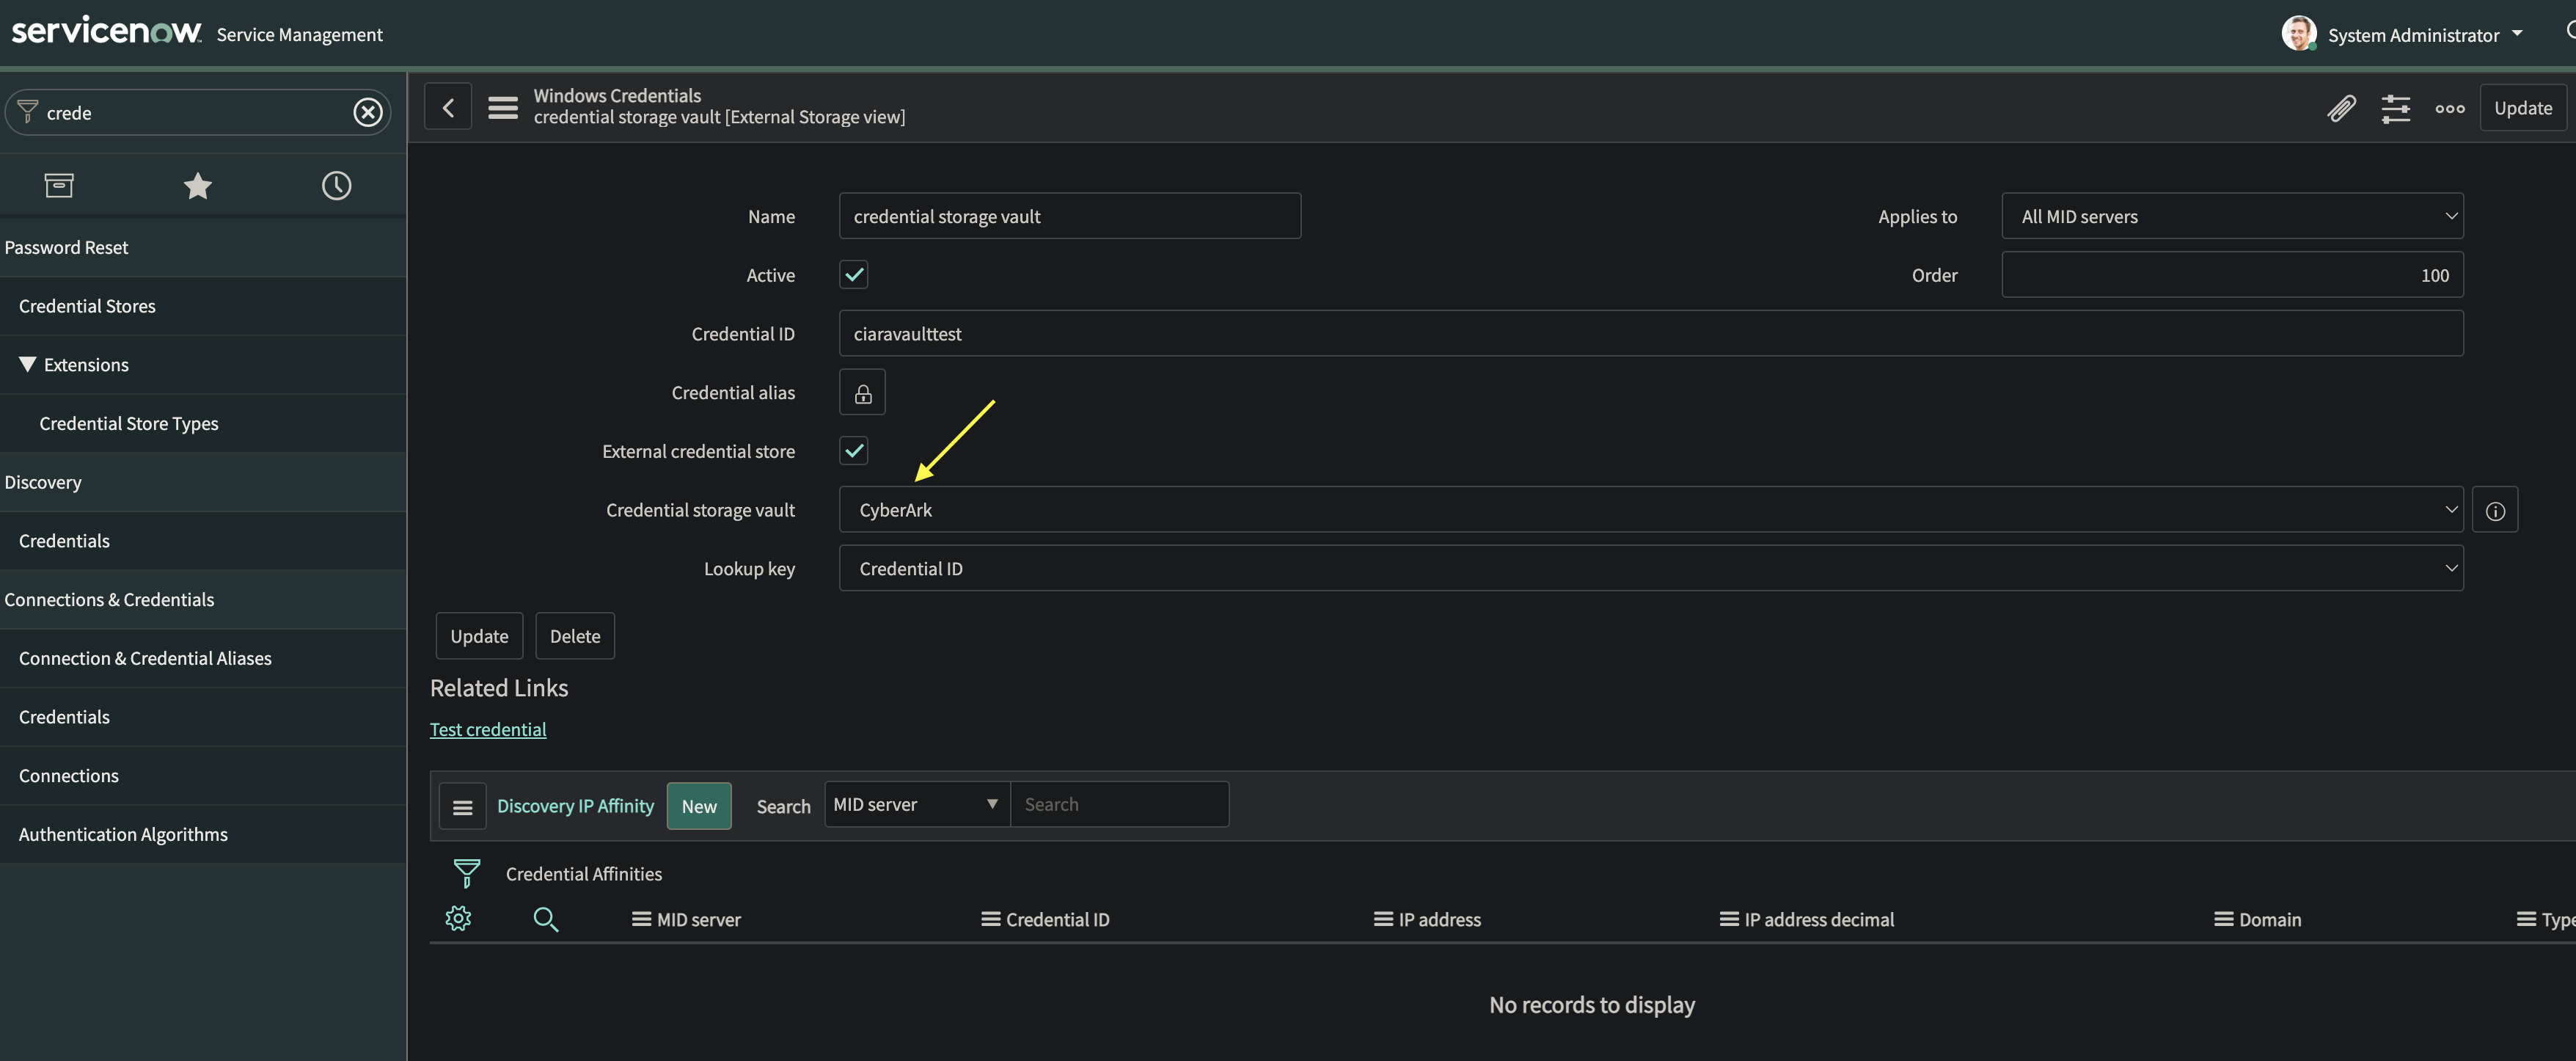
Task: Click info icon beside Credential storage vault
Action: 2495,511
